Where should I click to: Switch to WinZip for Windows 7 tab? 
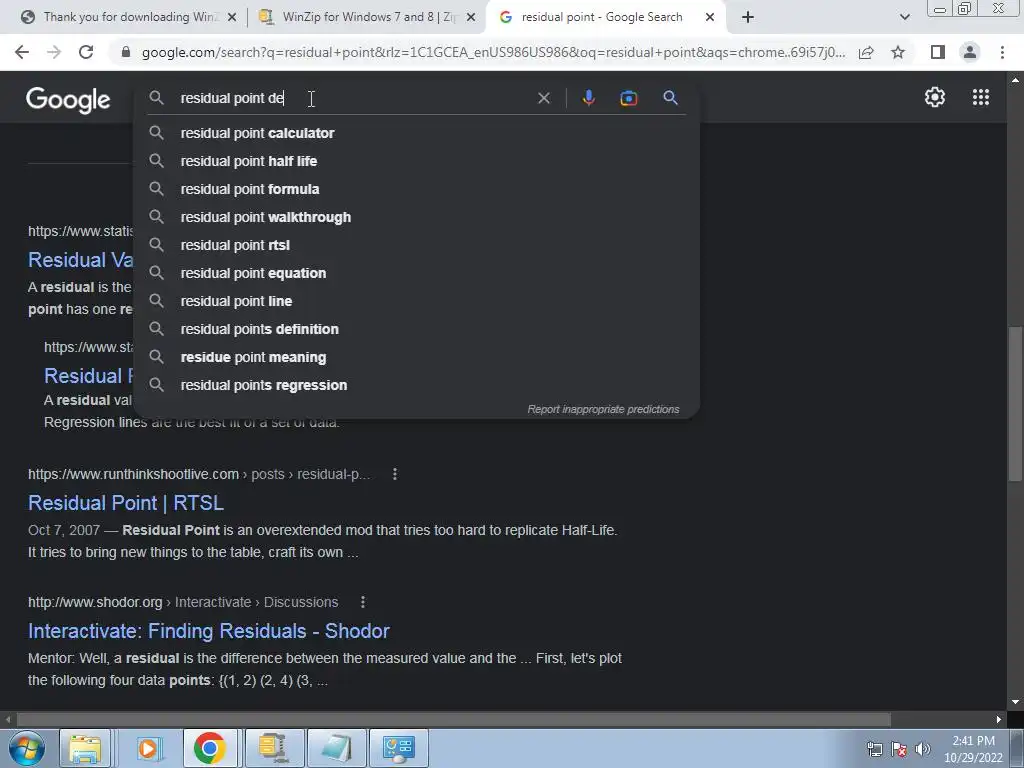(366, 18)
